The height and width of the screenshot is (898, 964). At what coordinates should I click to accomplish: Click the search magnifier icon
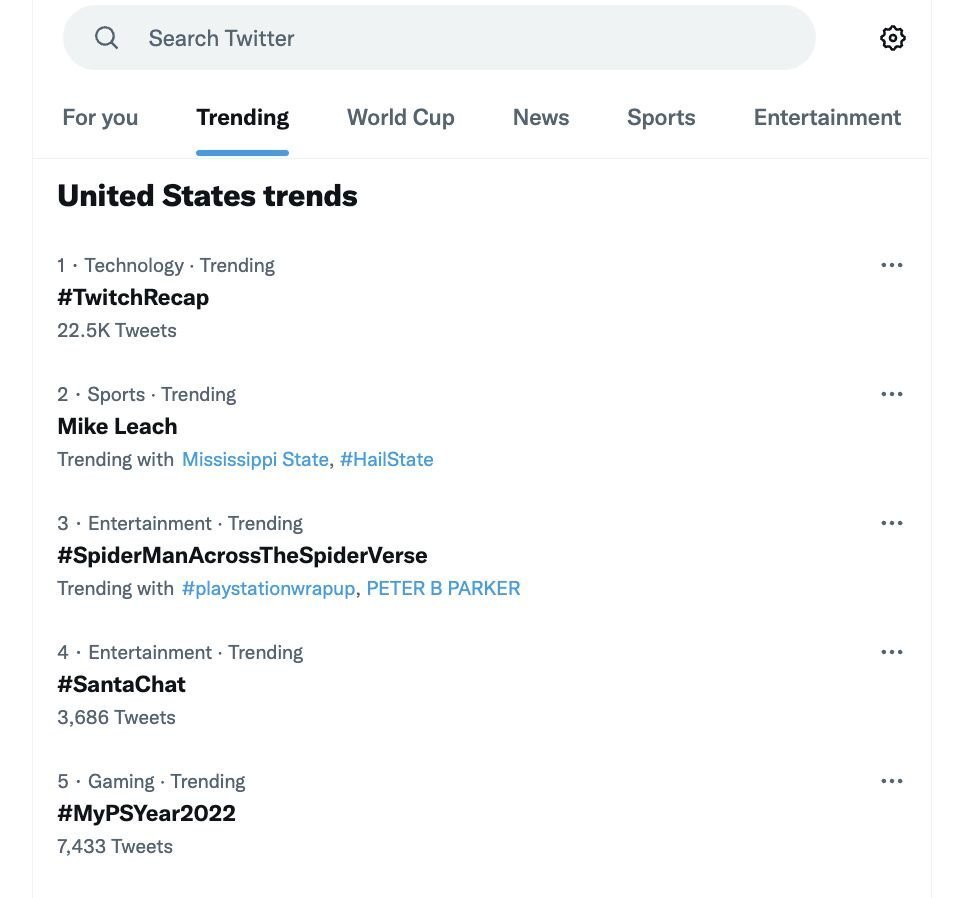click(106, 38)
